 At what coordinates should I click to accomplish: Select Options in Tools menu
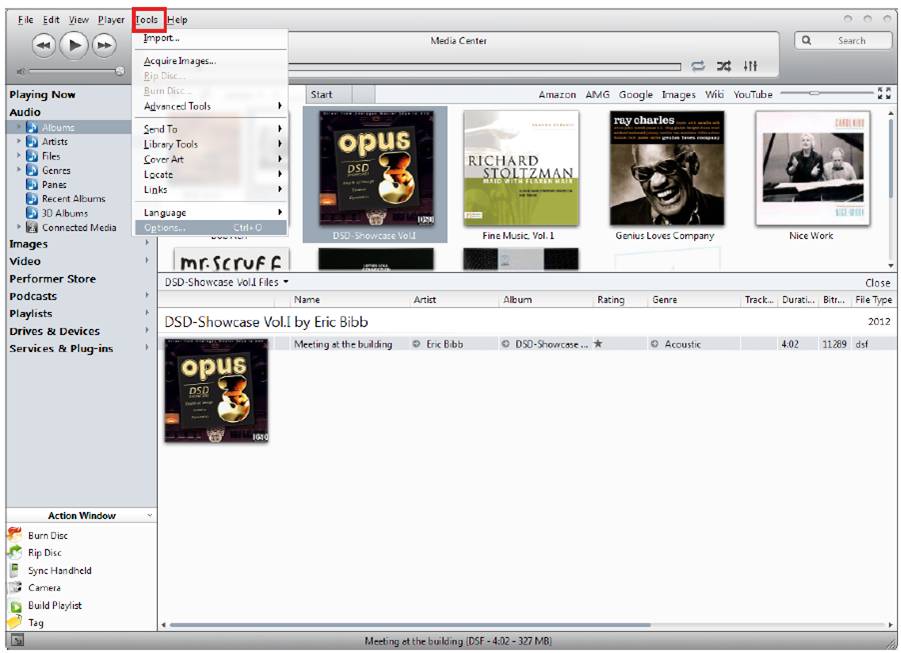(211, 228)
